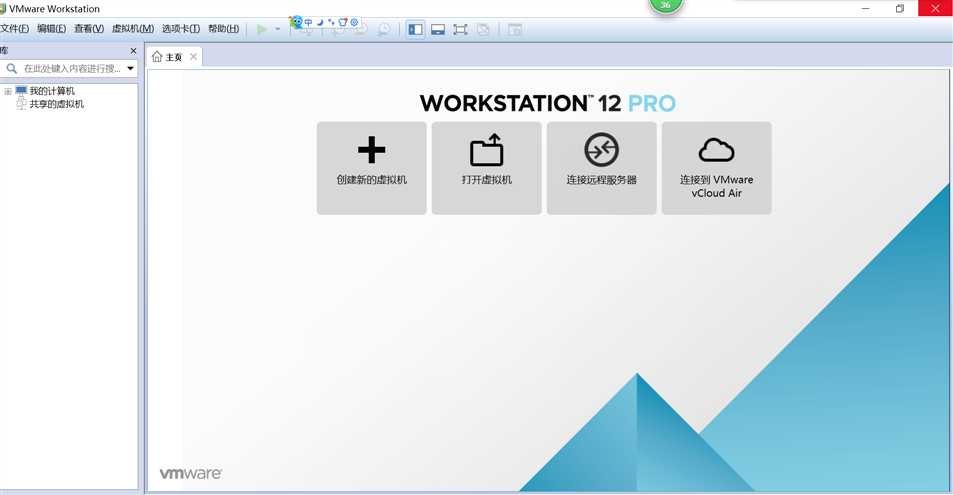This screenshot has height=495, width=953.
Task: Click the console view toolbar icon
Action: (515, 29)
